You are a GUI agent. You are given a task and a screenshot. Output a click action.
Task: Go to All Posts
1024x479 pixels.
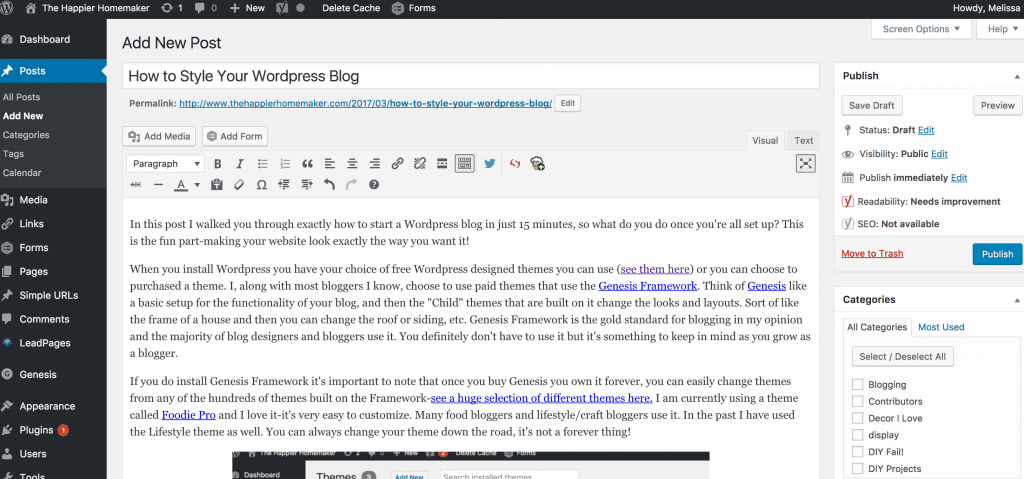[22, 97]
